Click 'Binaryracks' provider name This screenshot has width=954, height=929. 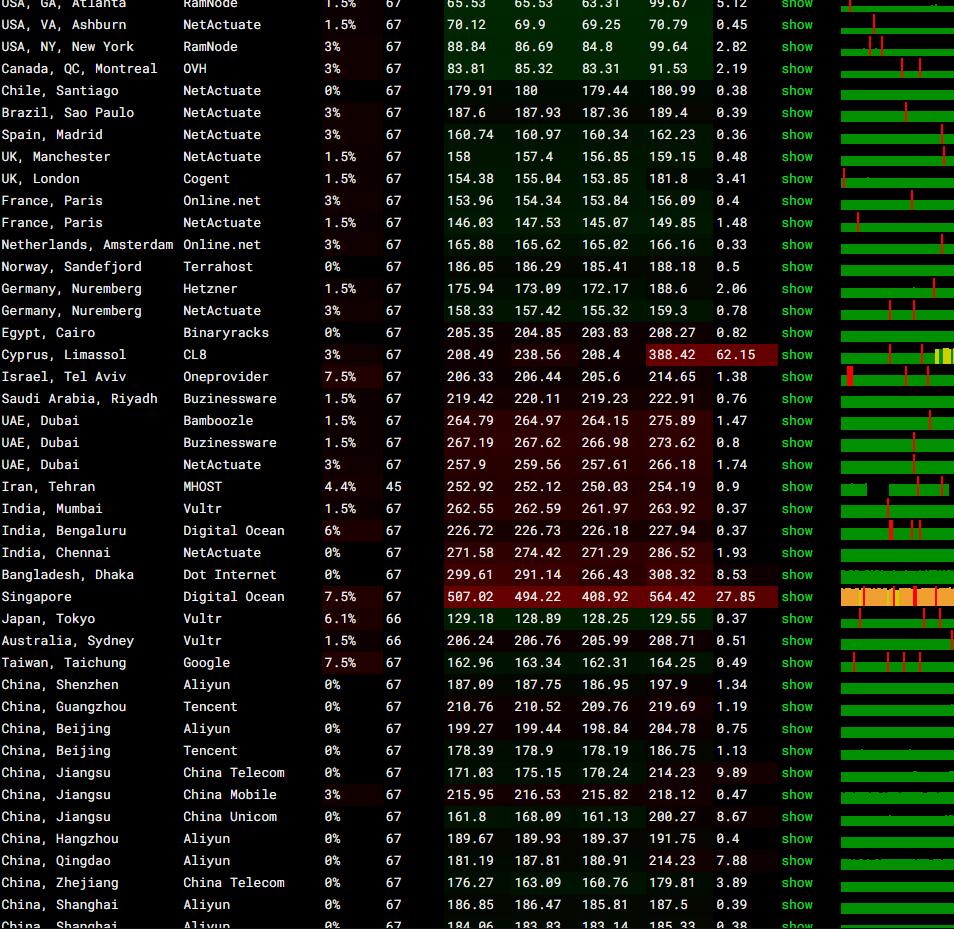(226, 332)
